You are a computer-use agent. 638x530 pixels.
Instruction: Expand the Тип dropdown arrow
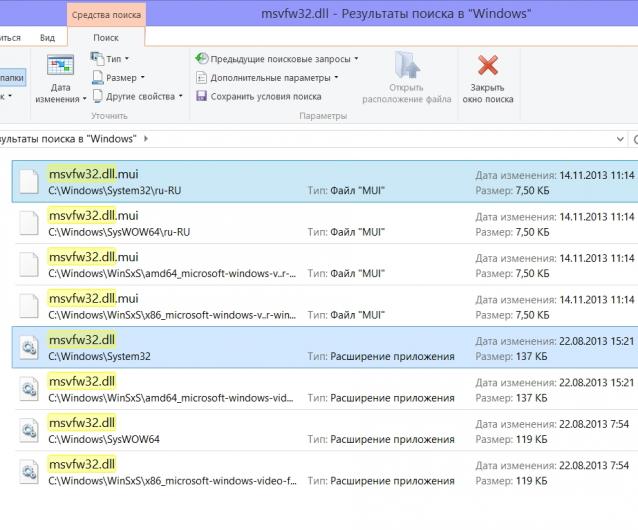[127, 59]
